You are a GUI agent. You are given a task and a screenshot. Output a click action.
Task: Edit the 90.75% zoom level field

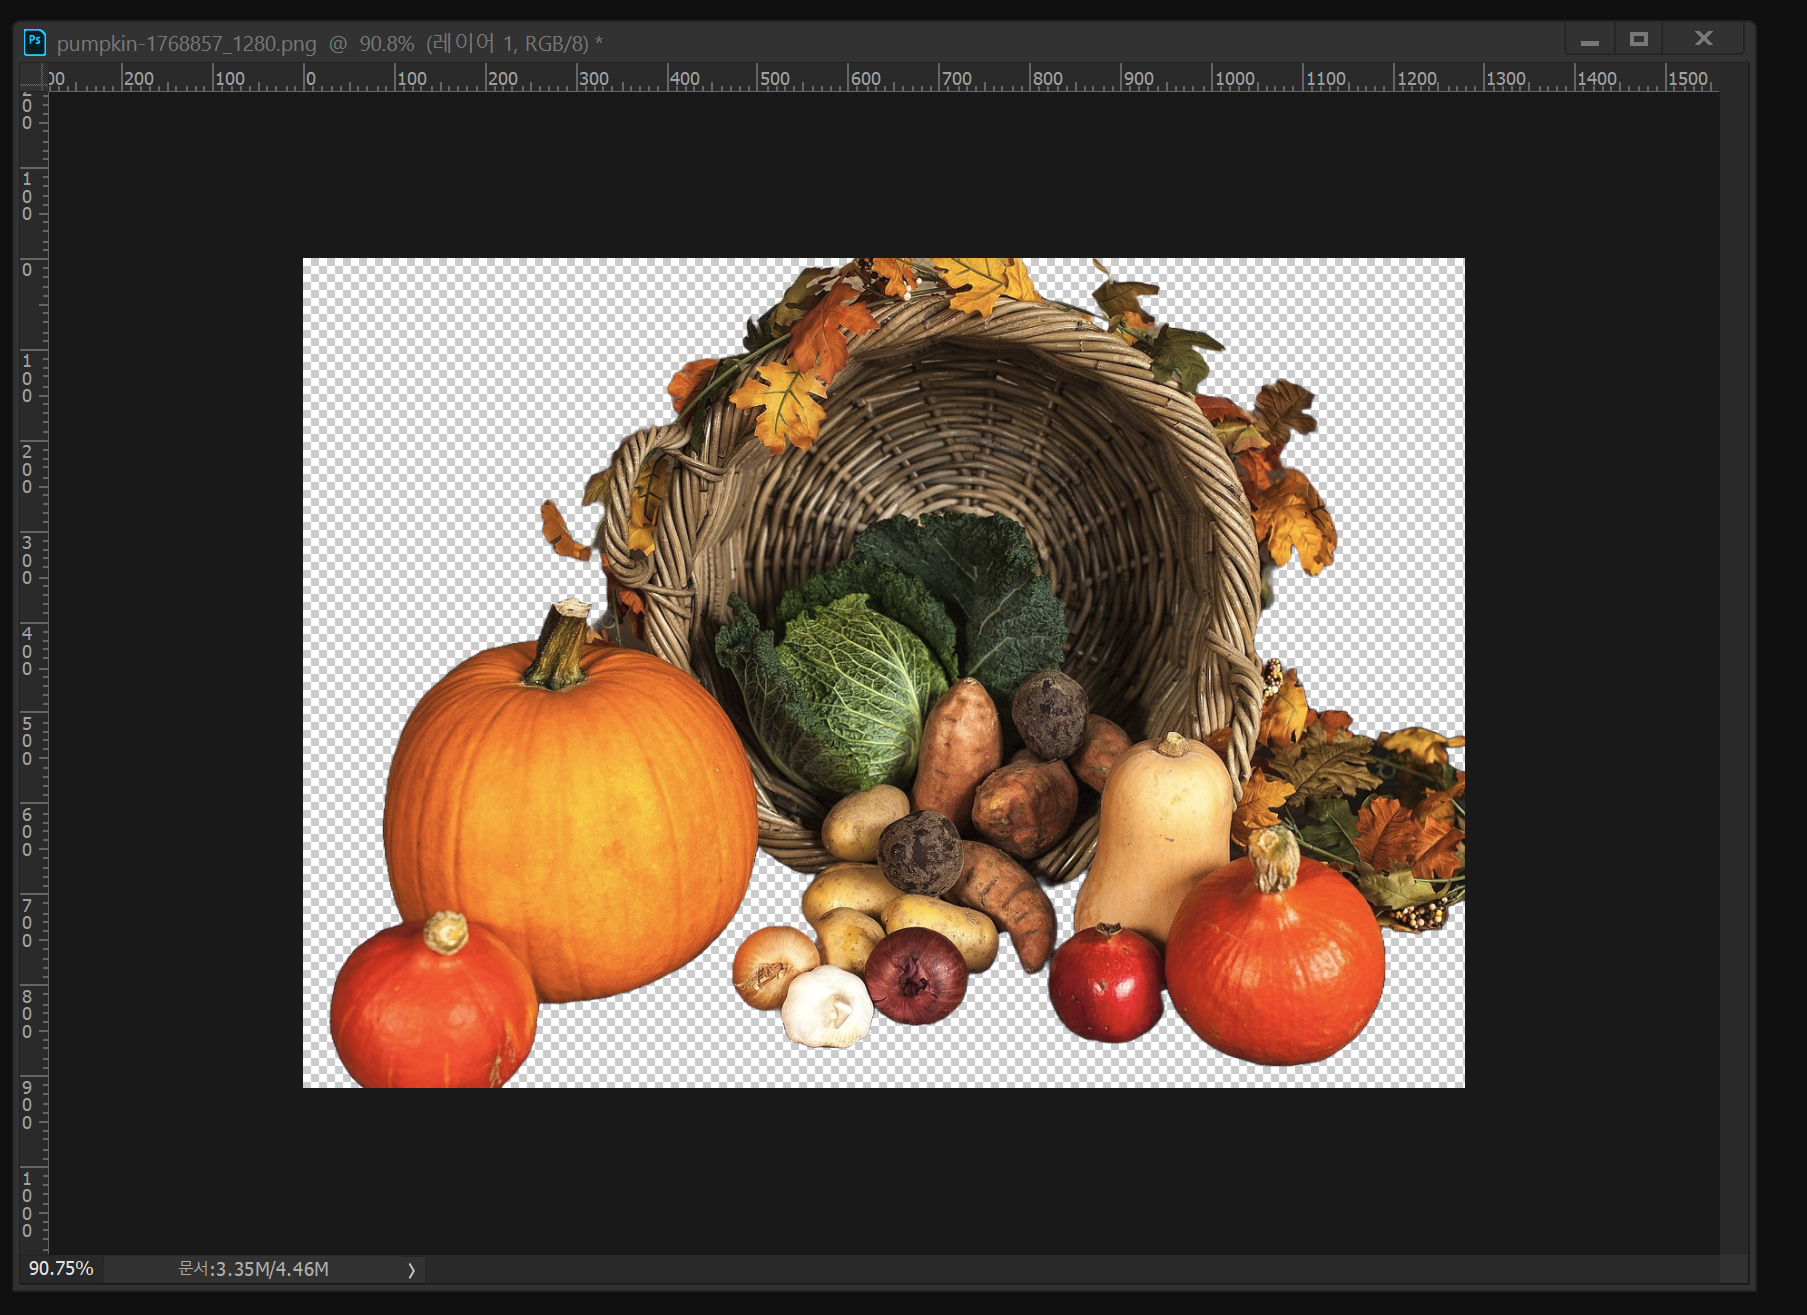(61, 1269)
